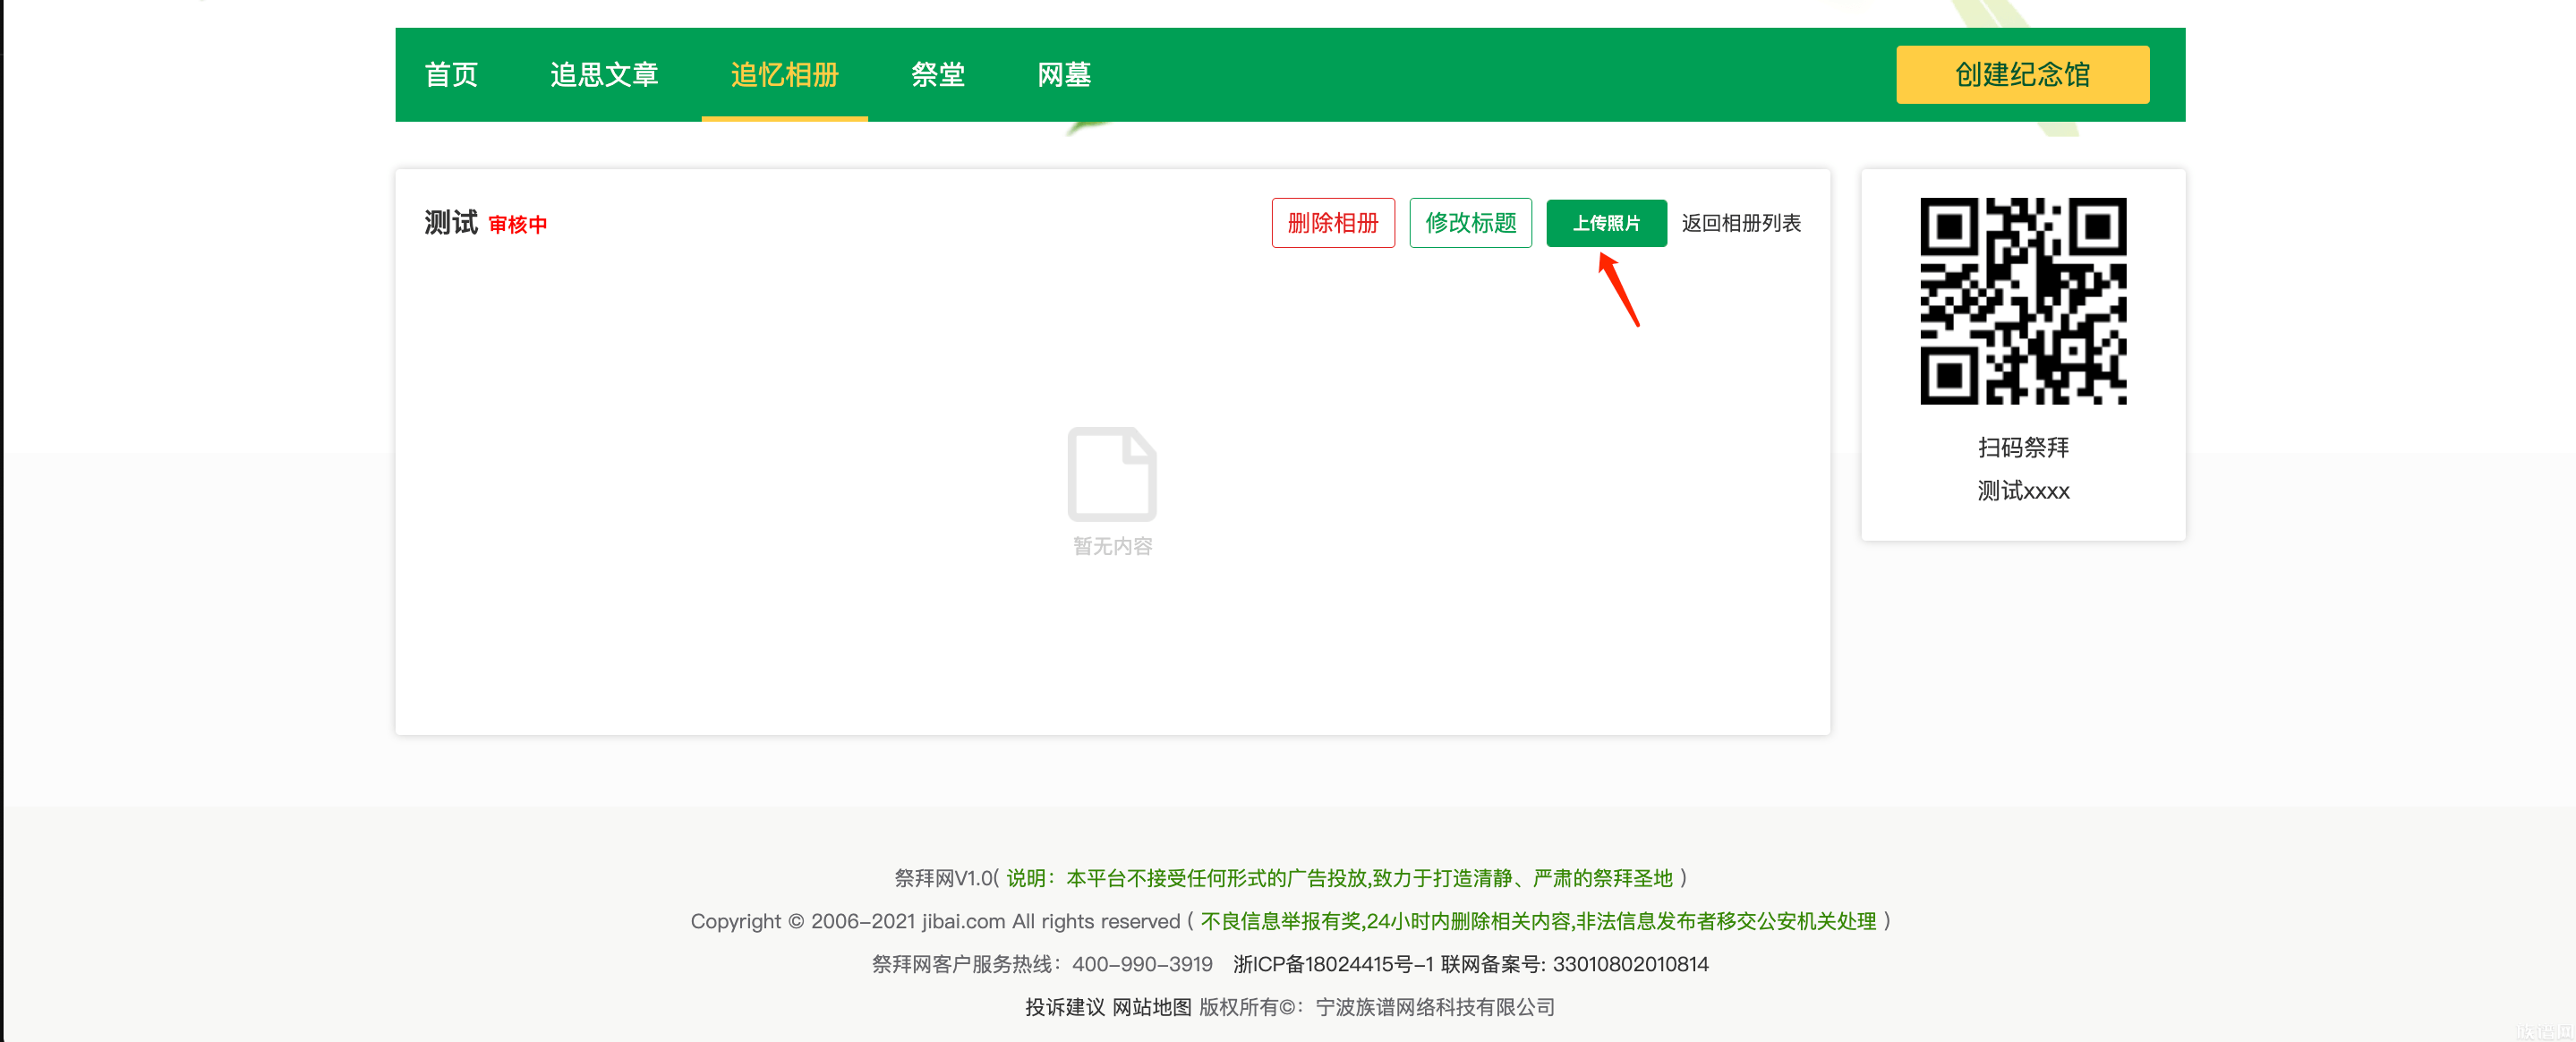The width and height of the screenshot is (2576, 1042).
Task: Click the empty document placeholder icon
Action: [x=1112, y=474]
